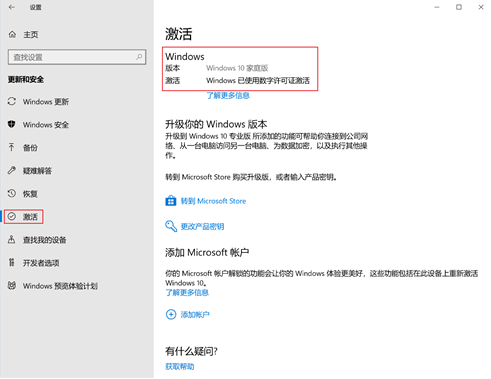Open the Windows 安全 section

[x=46, y=125]
